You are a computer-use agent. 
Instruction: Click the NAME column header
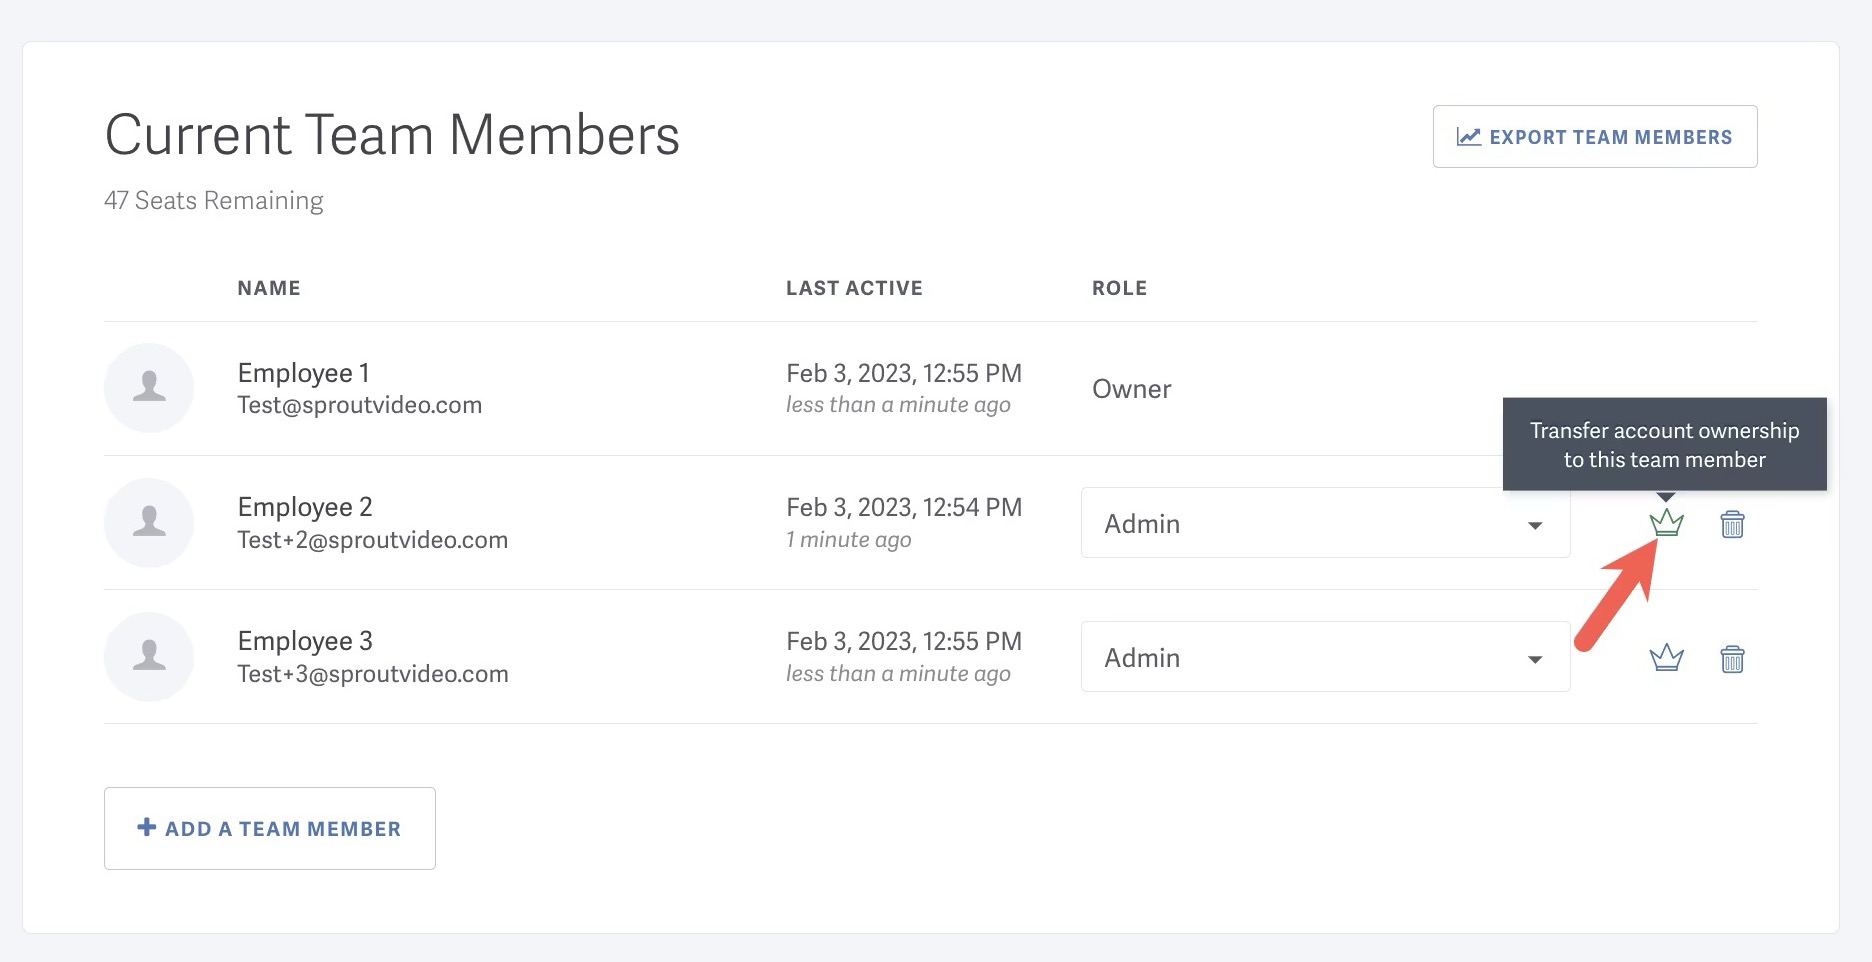268,288
